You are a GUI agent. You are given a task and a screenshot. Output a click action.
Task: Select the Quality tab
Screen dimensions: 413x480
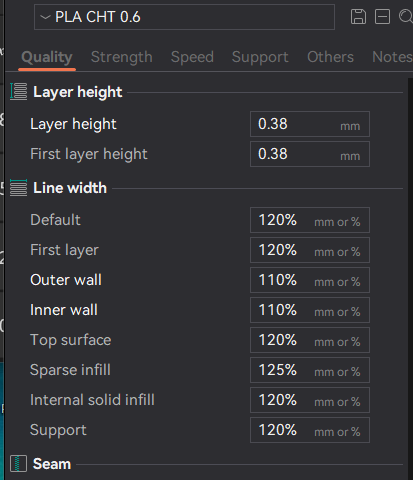tap(47, 57)
